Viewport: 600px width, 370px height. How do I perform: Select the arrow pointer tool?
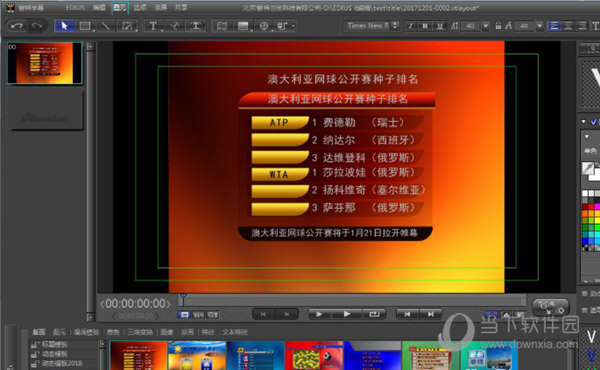pos(64,26)
